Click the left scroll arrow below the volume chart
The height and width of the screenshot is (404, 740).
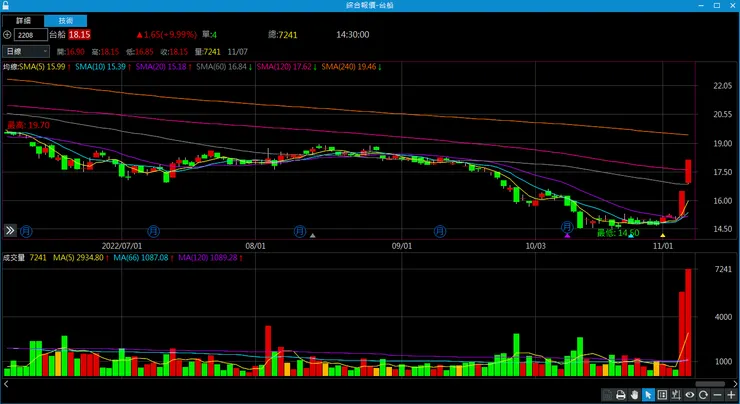(x=6, y=384)
